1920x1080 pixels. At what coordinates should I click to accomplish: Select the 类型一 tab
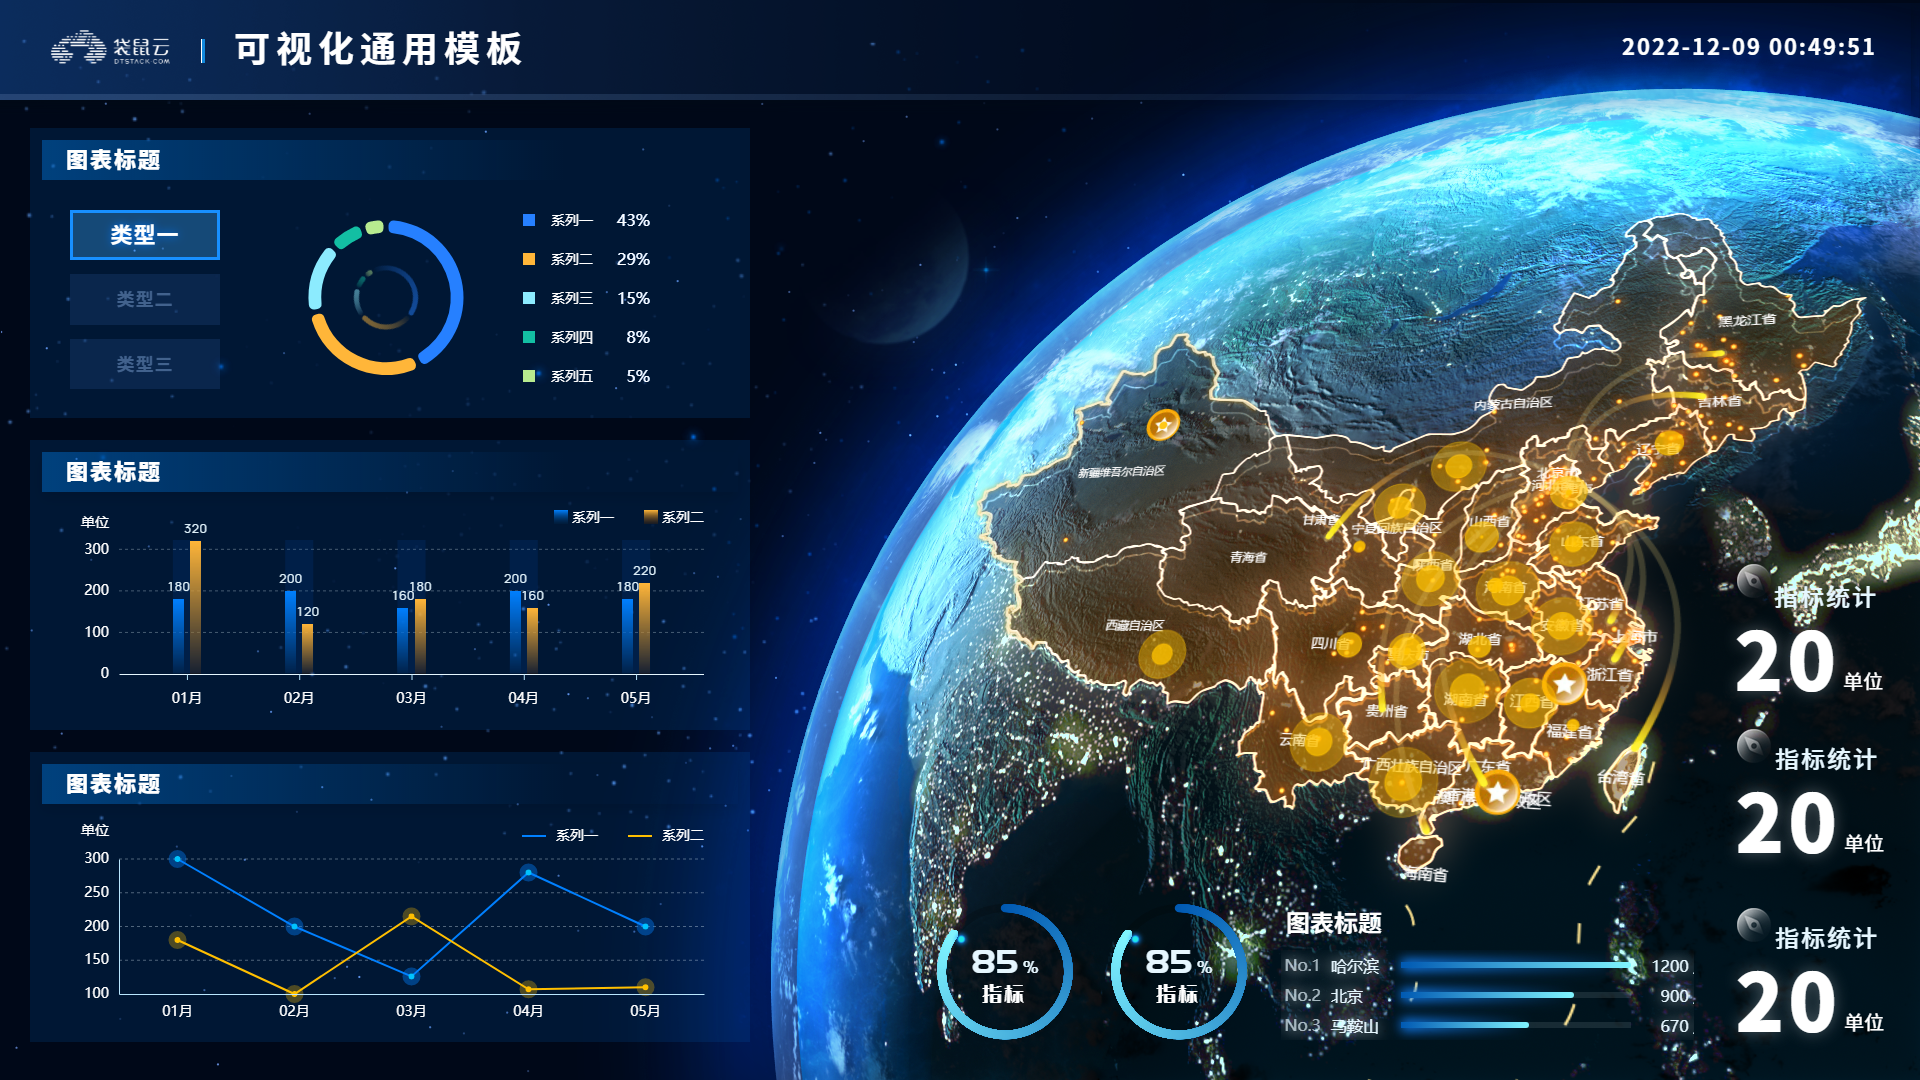145,235
